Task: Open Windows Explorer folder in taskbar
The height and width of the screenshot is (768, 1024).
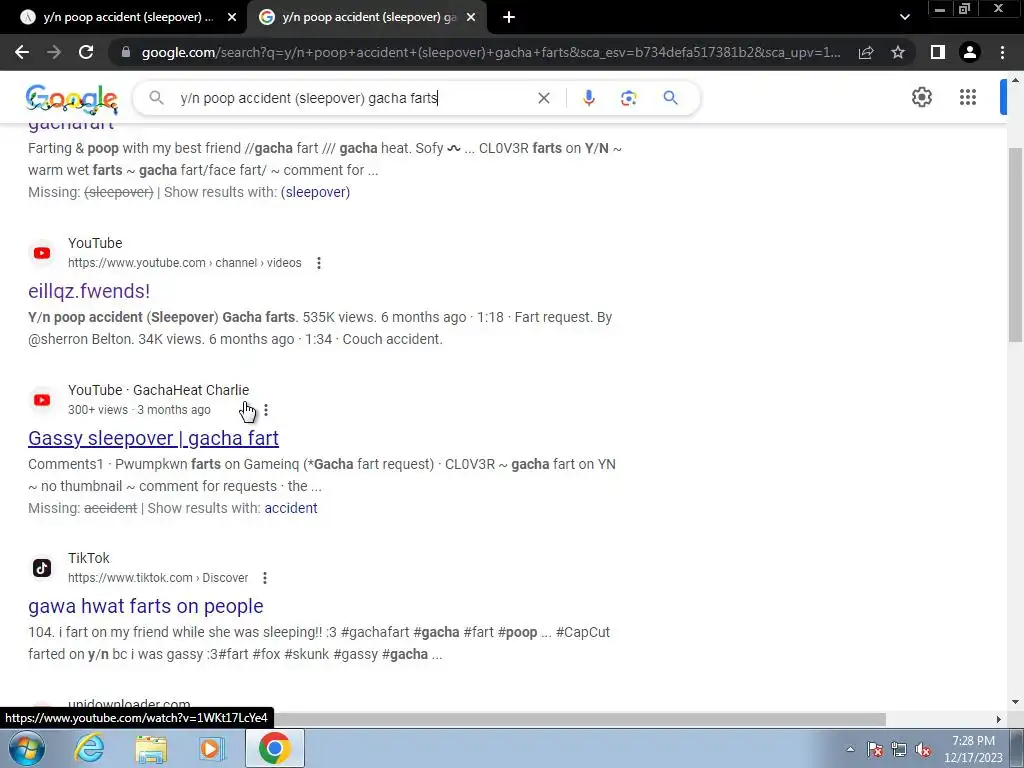Action: pyautogui.click(x=151, y=748)
